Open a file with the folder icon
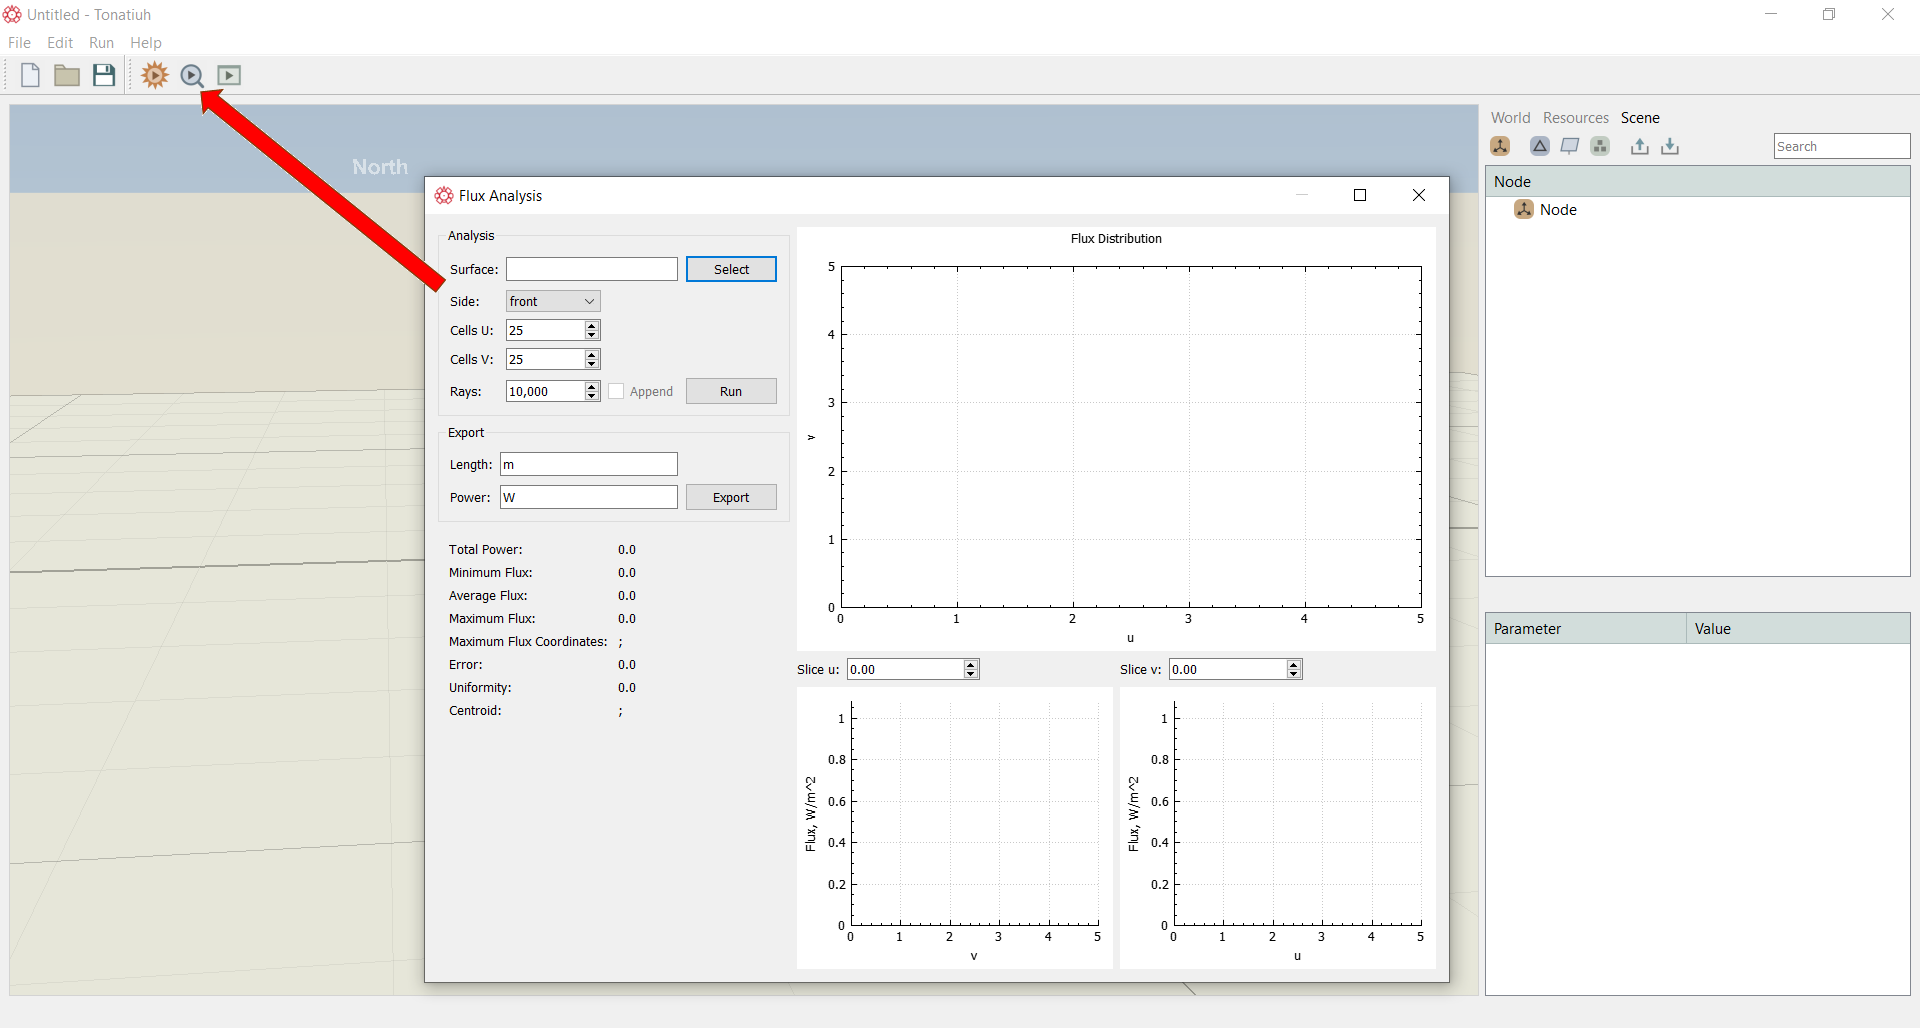The width and height of the screenshot is (1922, 1028). 67,75
